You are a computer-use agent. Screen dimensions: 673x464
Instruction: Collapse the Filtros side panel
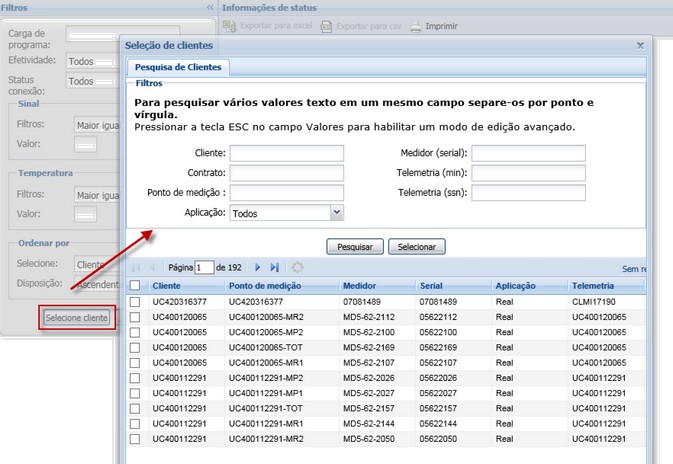[209, 7]
